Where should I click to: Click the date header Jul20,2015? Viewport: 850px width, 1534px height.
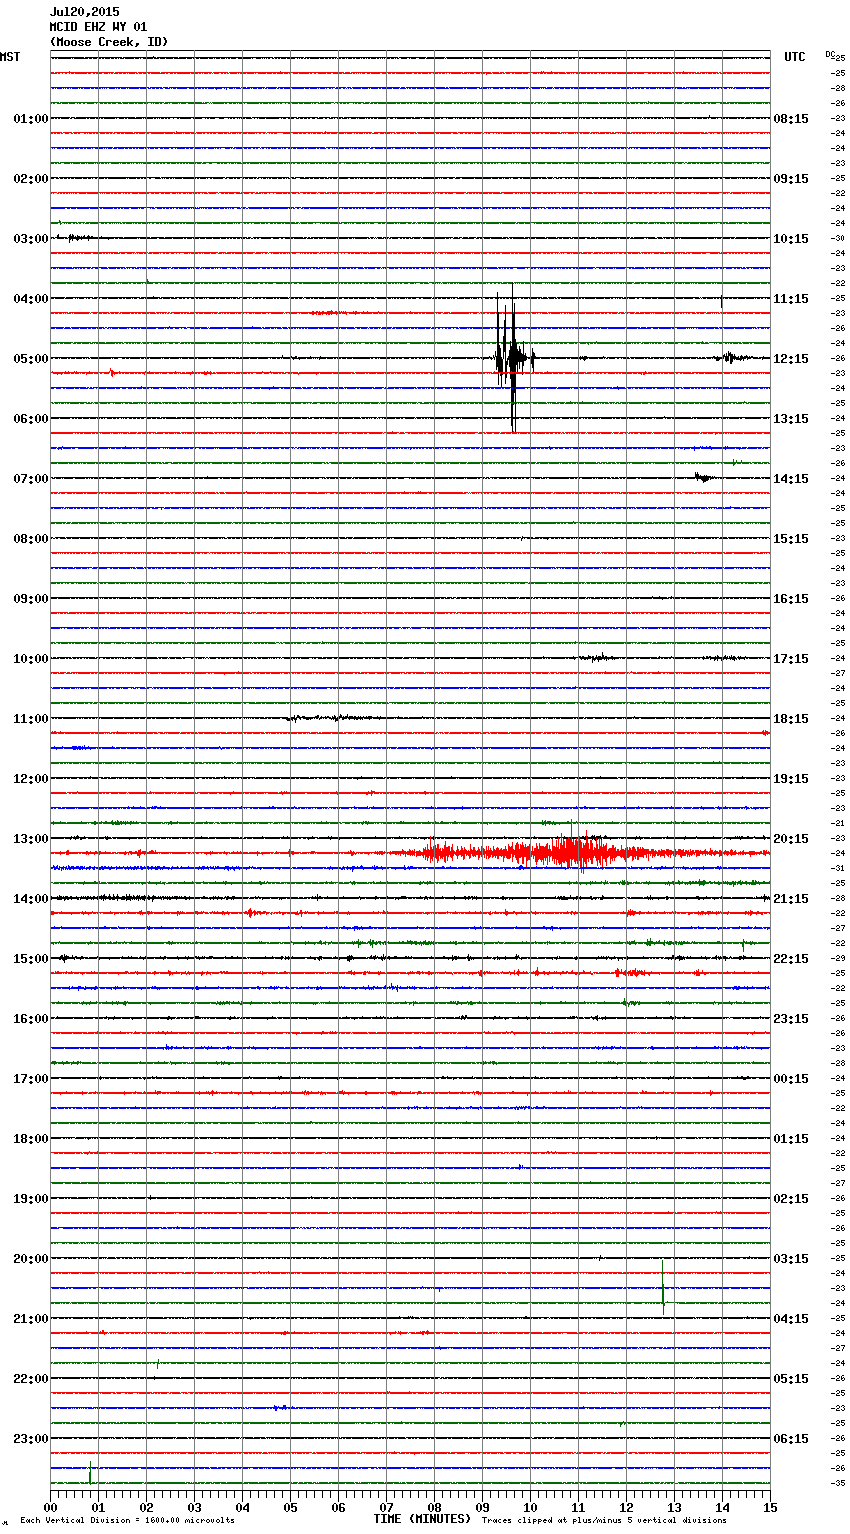85,12
